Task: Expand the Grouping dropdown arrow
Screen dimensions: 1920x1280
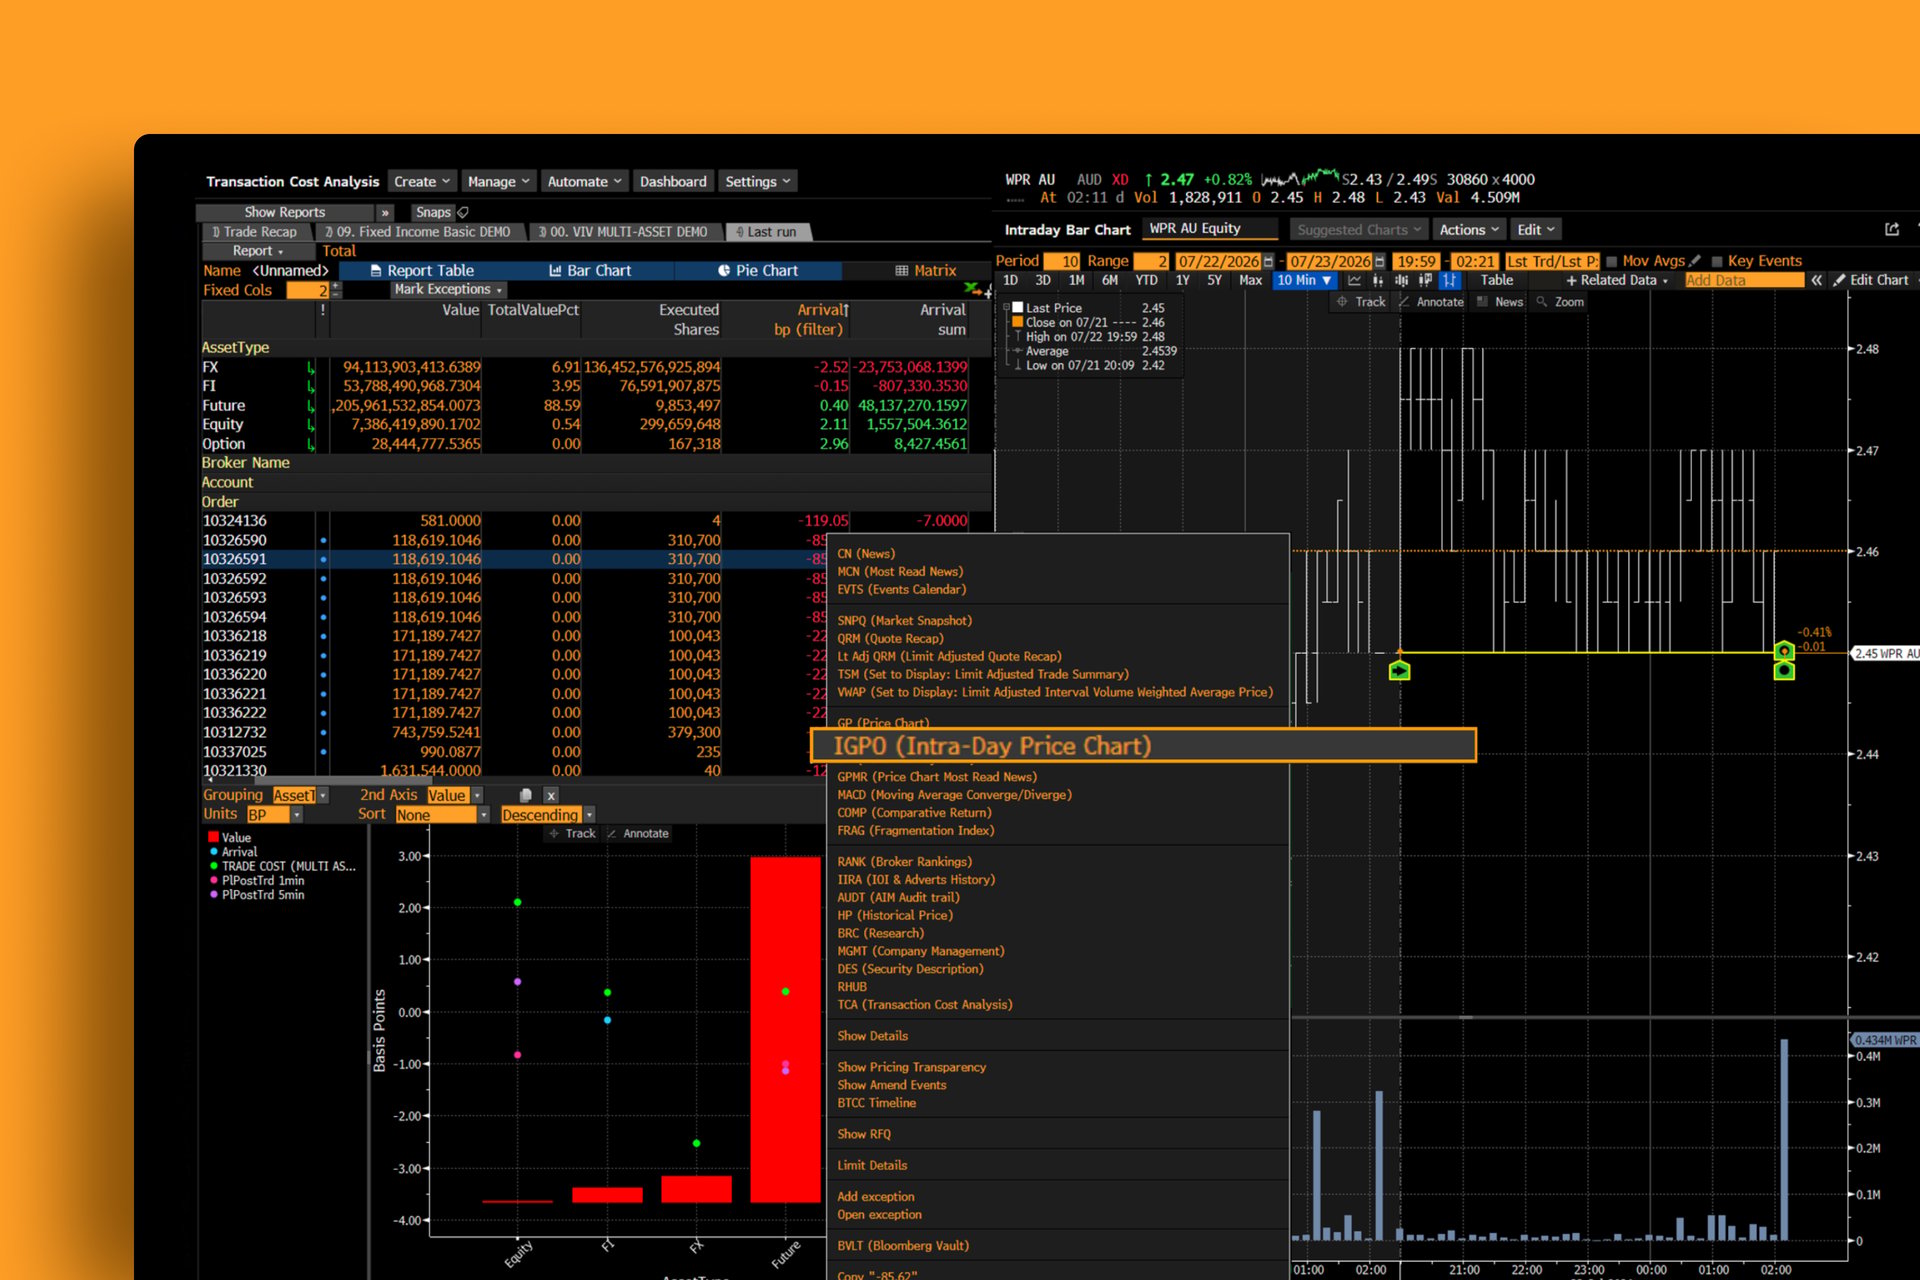Action: [x=323, y=796]
